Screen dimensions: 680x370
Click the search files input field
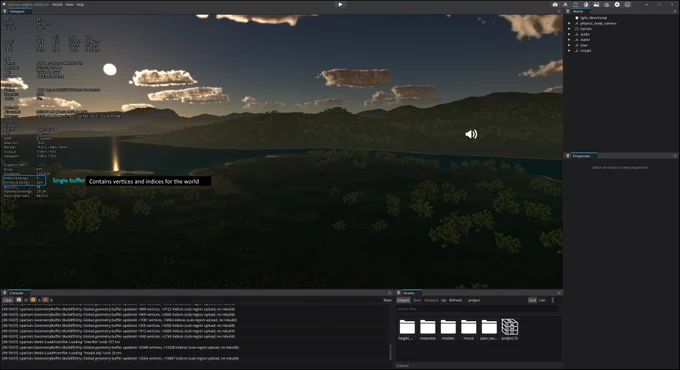click(477, 309)
